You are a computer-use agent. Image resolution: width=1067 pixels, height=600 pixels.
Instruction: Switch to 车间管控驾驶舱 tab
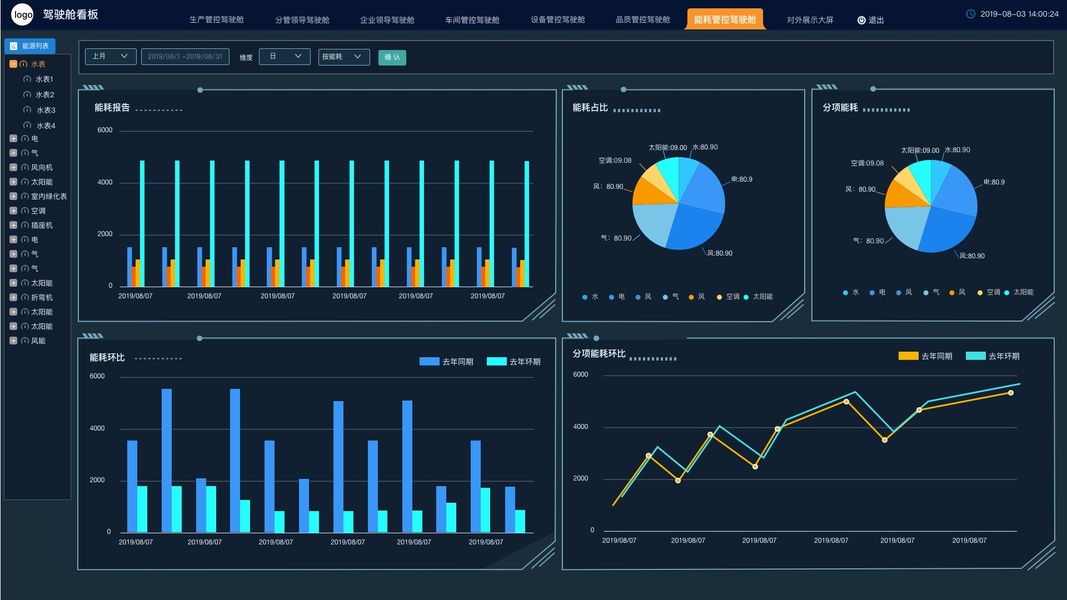coord(472,20)
